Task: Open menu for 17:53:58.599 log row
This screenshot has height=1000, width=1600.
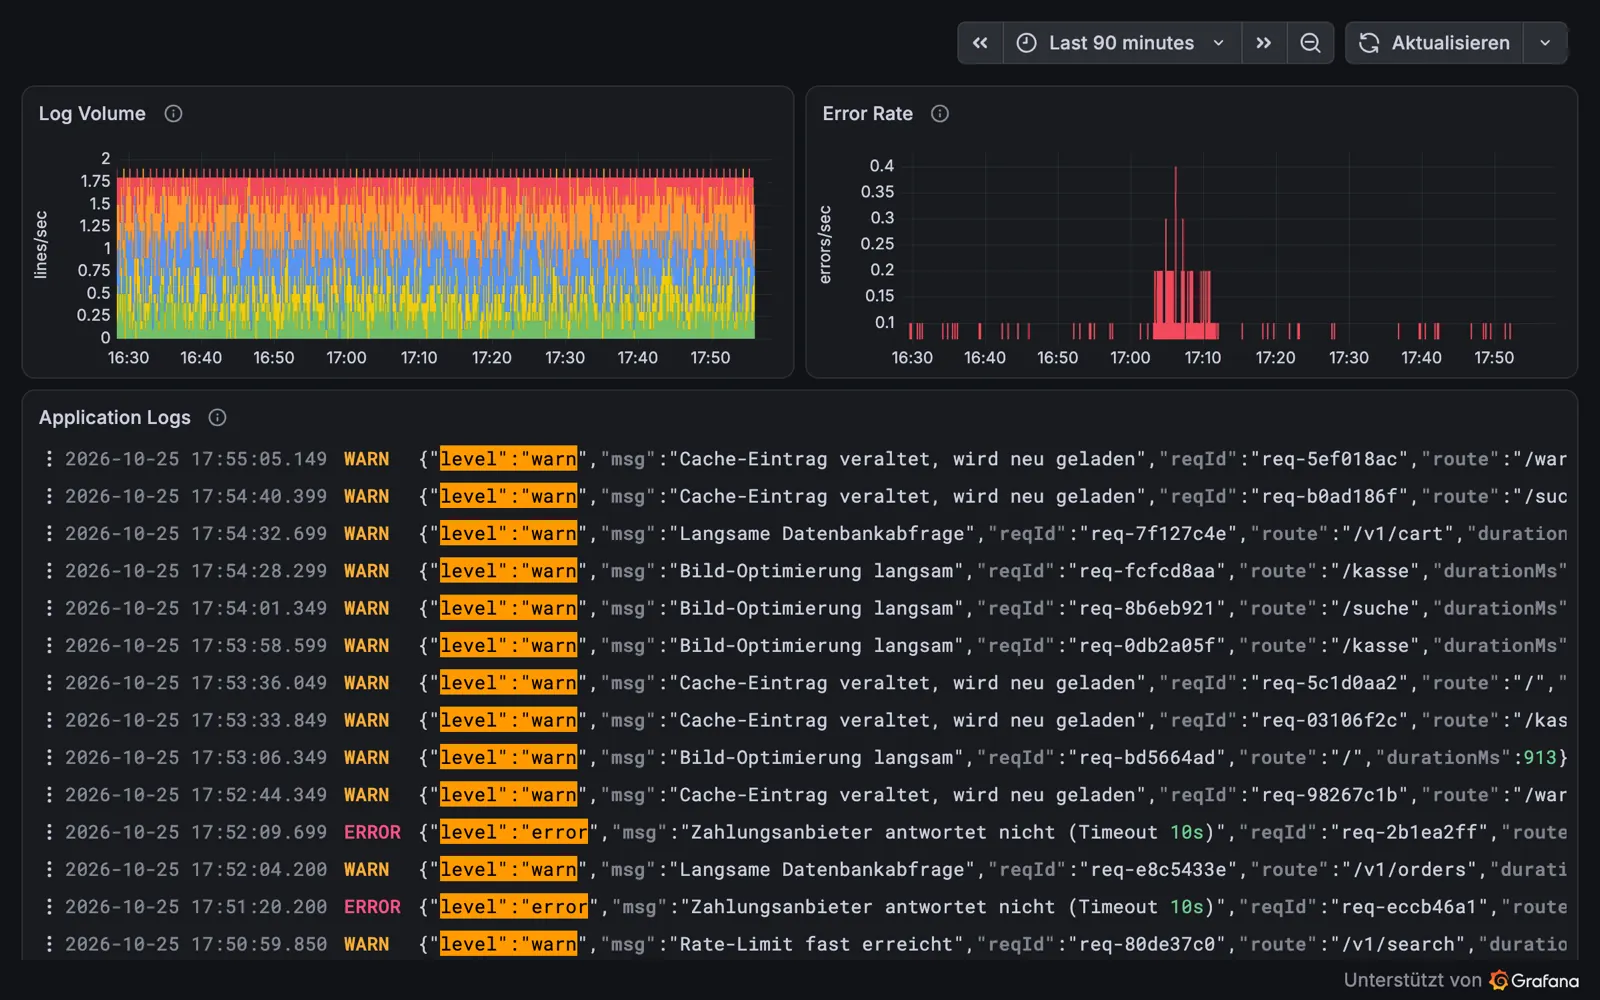Action: click(49, 646)
